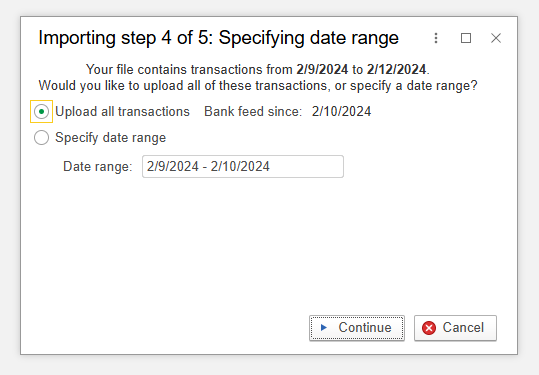Click the 'Bank feed since:' label
The height and width of the screenshot is (375, 539).
pos(253,112)
